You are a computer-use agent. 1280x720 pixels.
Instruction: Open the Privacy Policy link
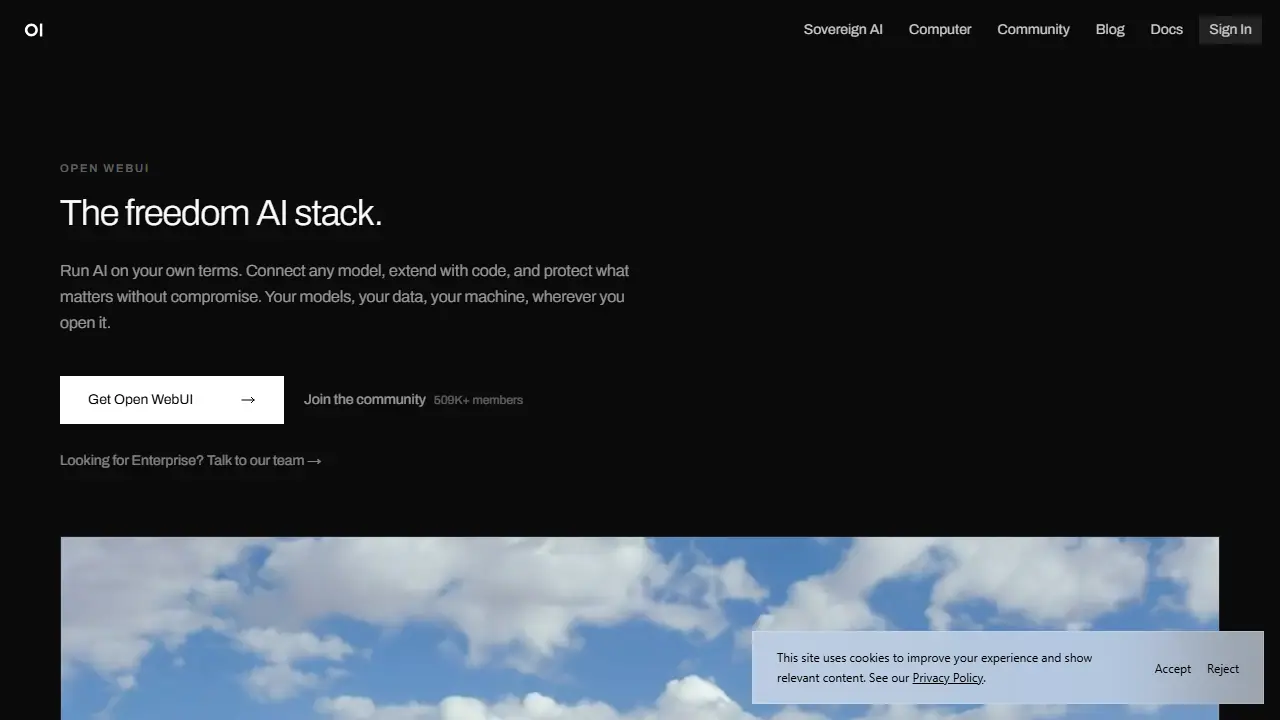pos(948,678)
